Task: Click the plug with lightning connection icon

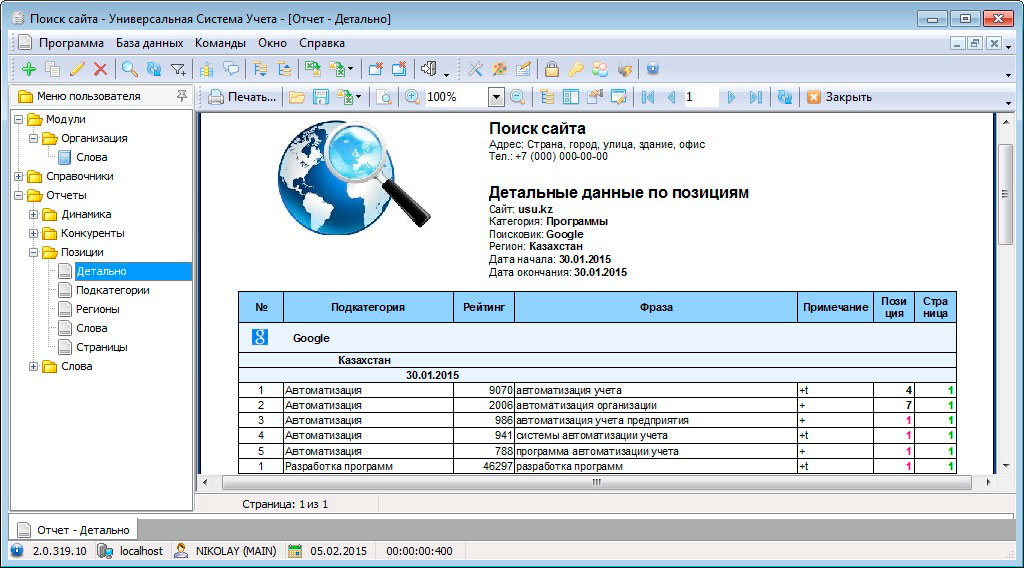Action: [624, 69]
